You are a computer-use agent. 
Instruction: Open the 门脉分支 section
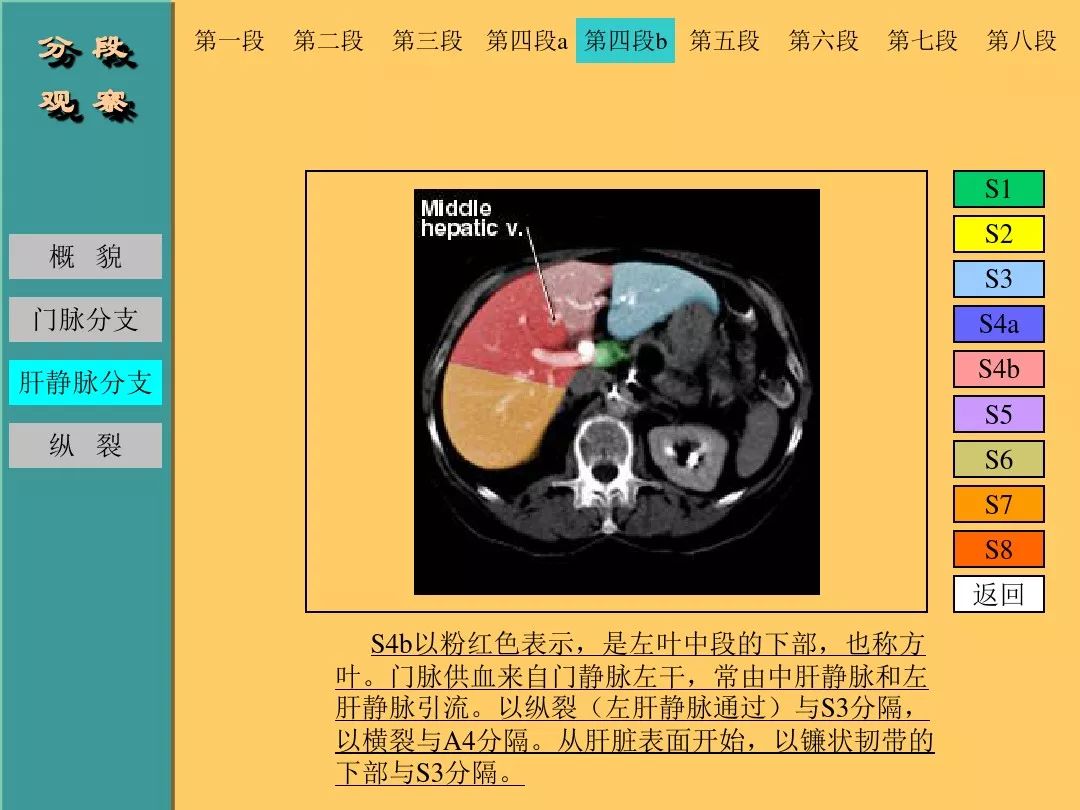coord(85,320)
